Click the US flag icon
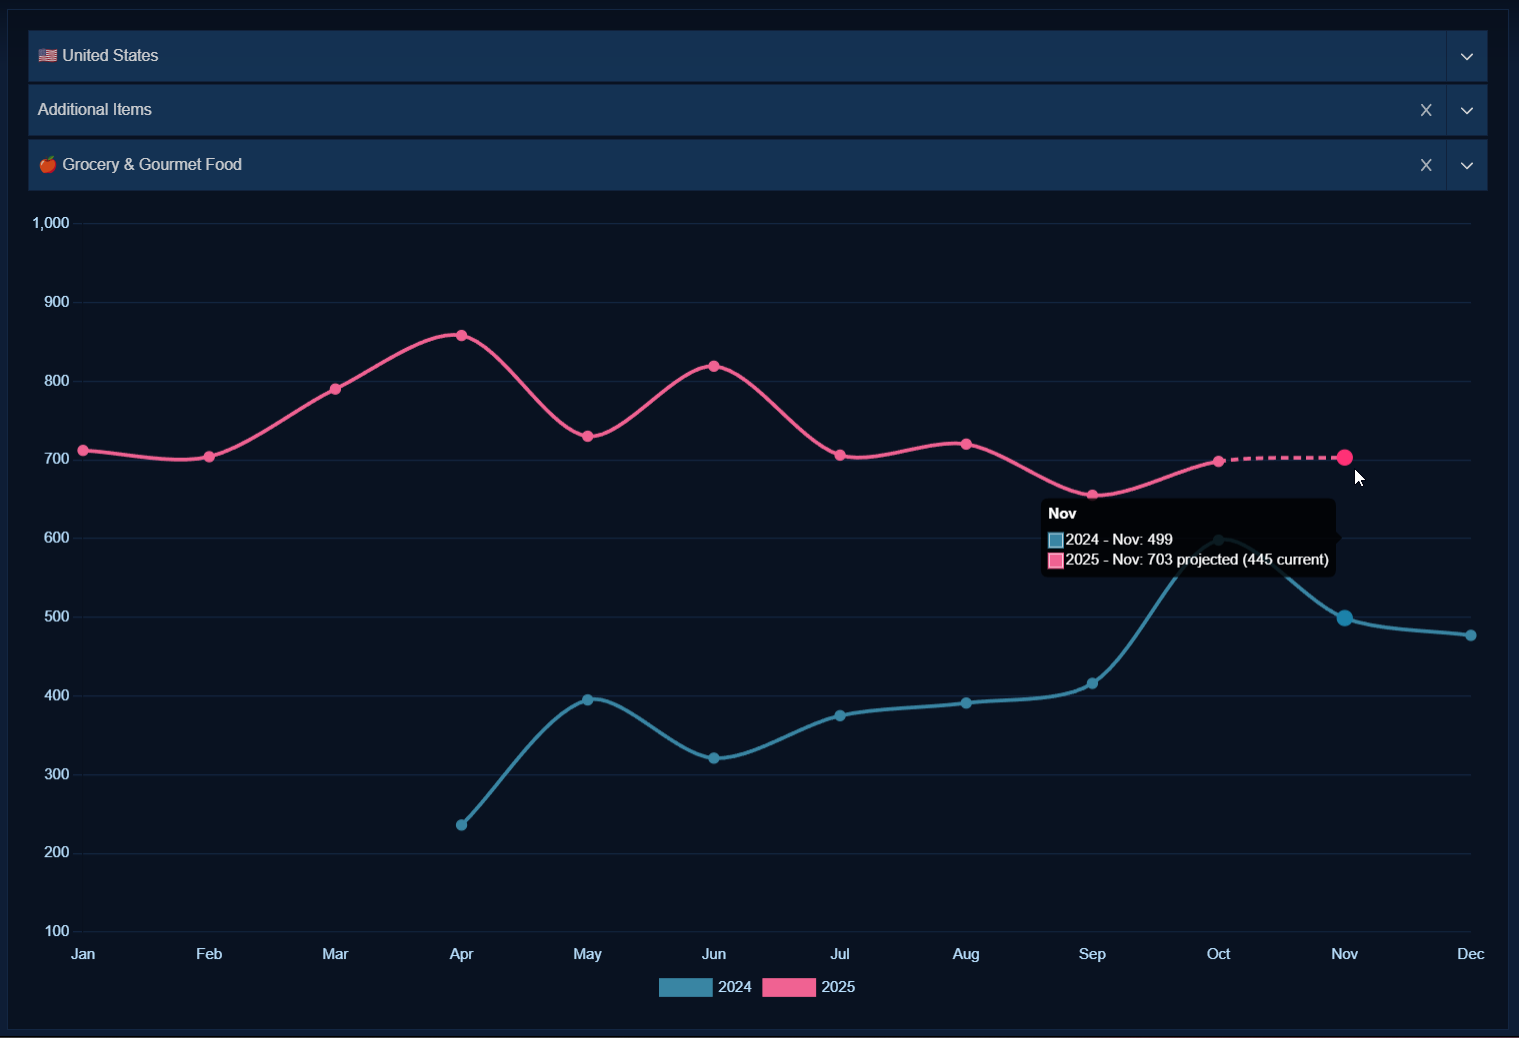The image size is (1519, 1038). pyautogui.click(x=47, y=56)
